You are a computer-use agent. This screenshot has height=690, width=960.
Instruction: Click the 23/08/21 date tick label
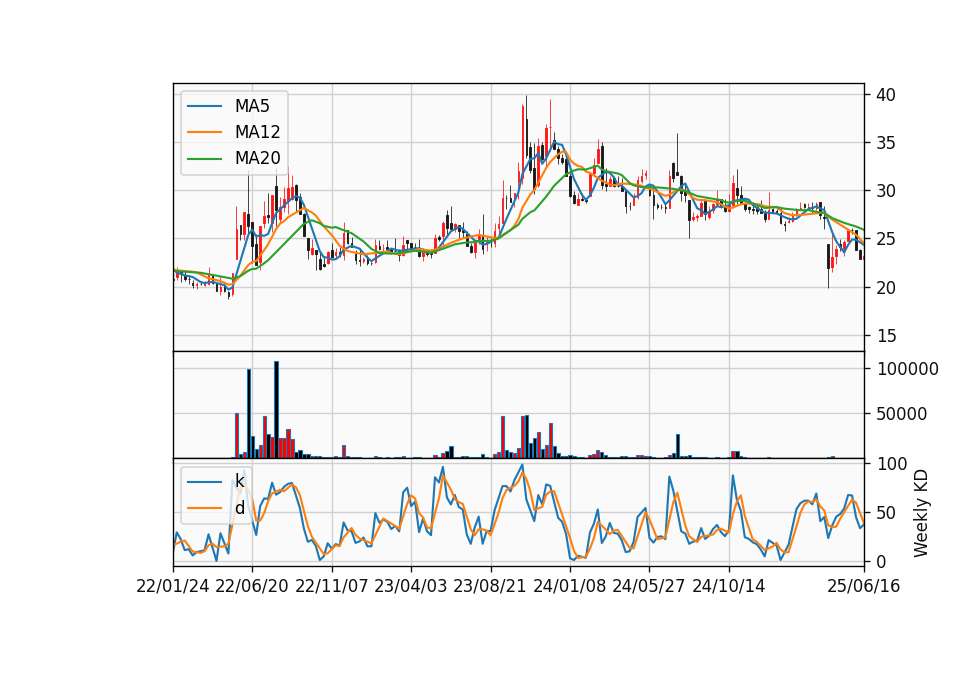(490, 586)
